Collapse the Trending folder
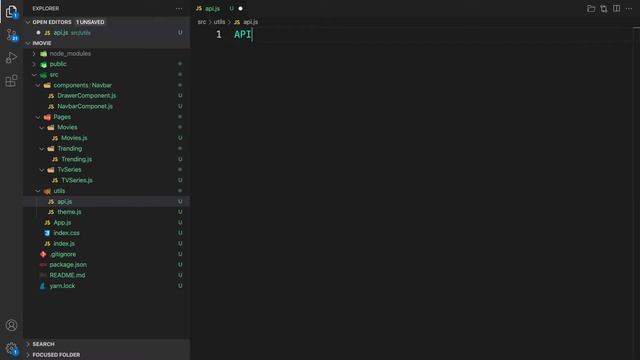Image resolution: width=640 pixels, height=360 pixels. click(x=42, y=149)
